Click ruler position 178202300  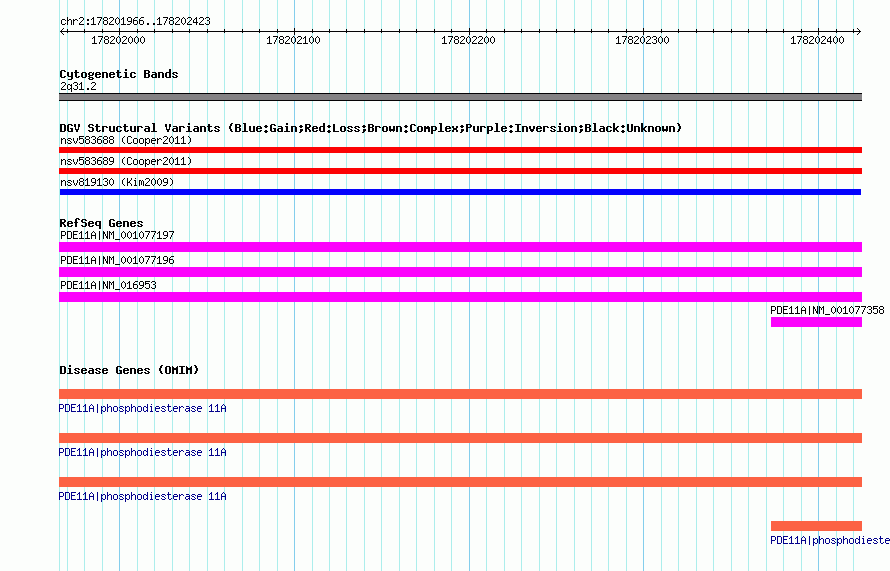pyautogui.click(x=642, y=40)
